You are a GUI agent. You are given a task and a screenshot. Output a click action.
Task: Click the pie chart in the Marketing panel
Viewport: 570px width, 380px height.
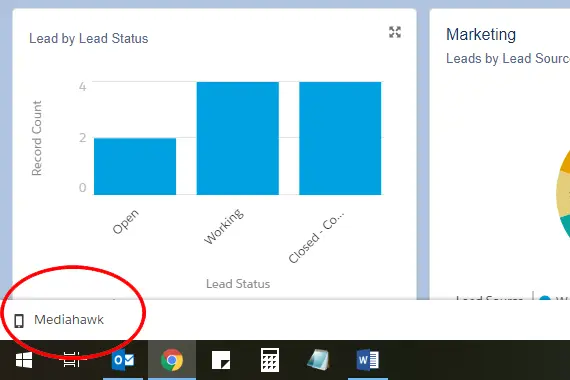point(563,193)
